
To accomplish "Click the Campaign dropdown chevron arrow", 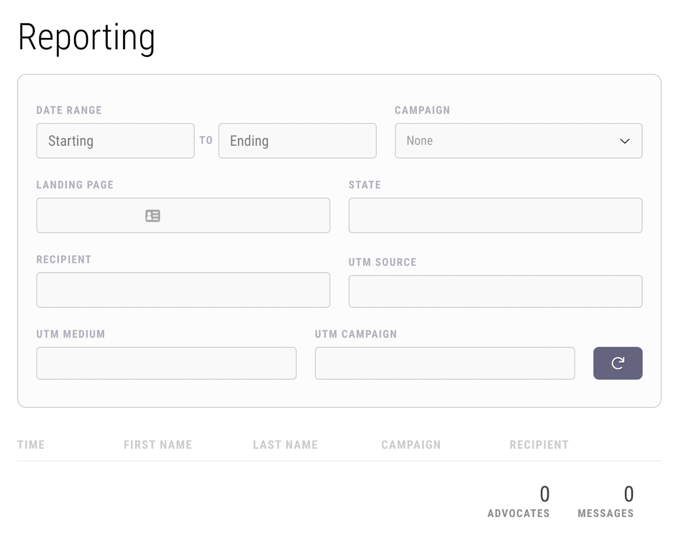I will tap(625, 141).
